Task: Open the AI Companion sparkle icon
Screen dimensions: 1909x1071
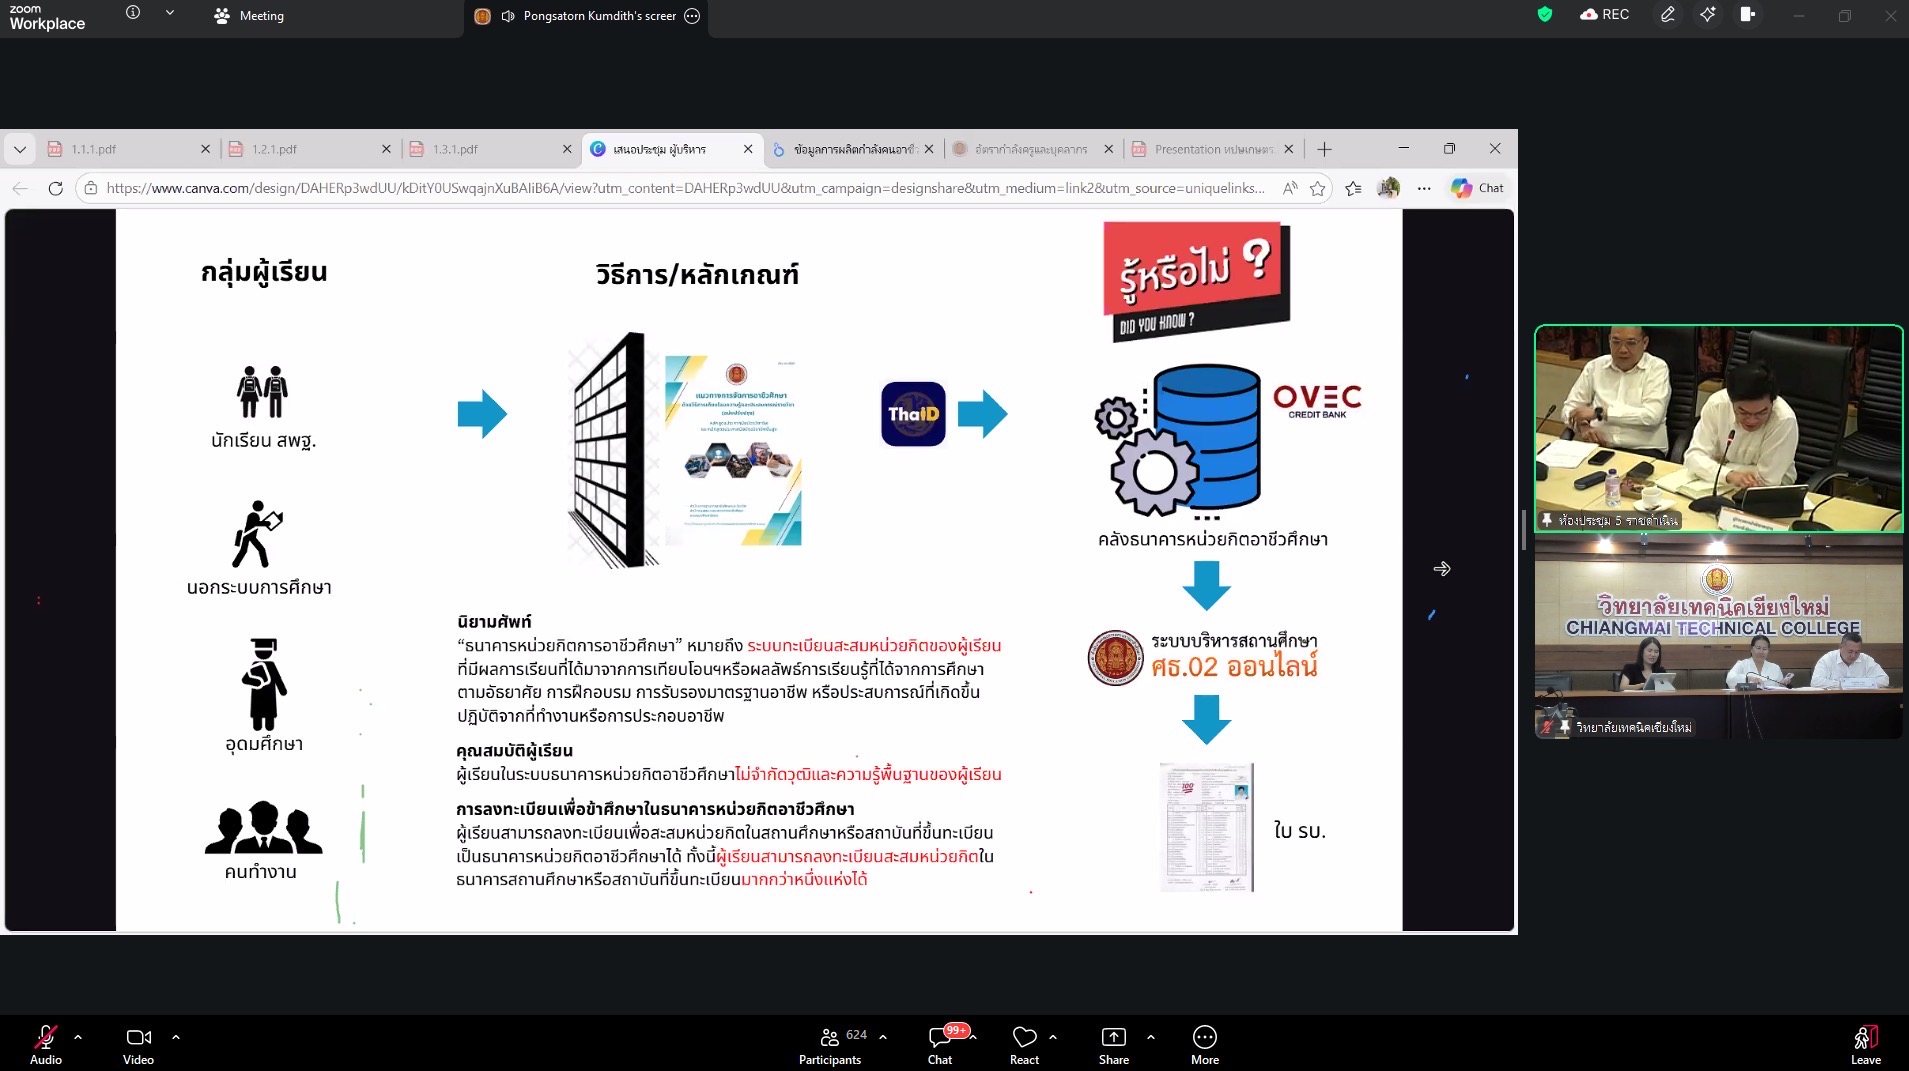Action: point(1707,15)
